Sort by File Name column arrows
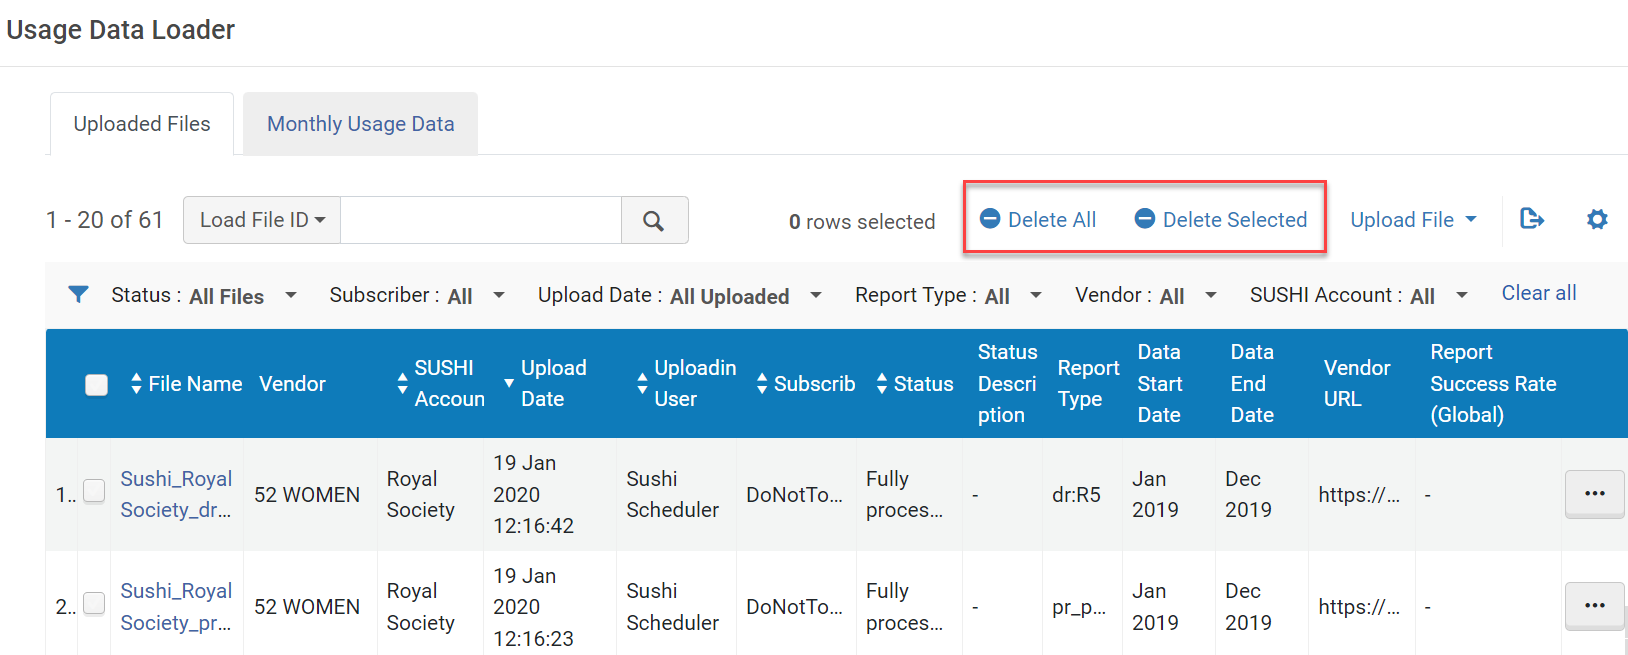1628x655 pixels. click(x=136, y=384)
